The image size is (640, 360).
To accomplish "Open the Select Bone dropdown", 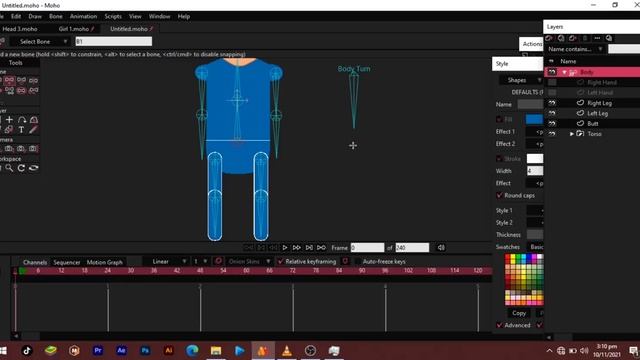I will [x=39, y=42].
